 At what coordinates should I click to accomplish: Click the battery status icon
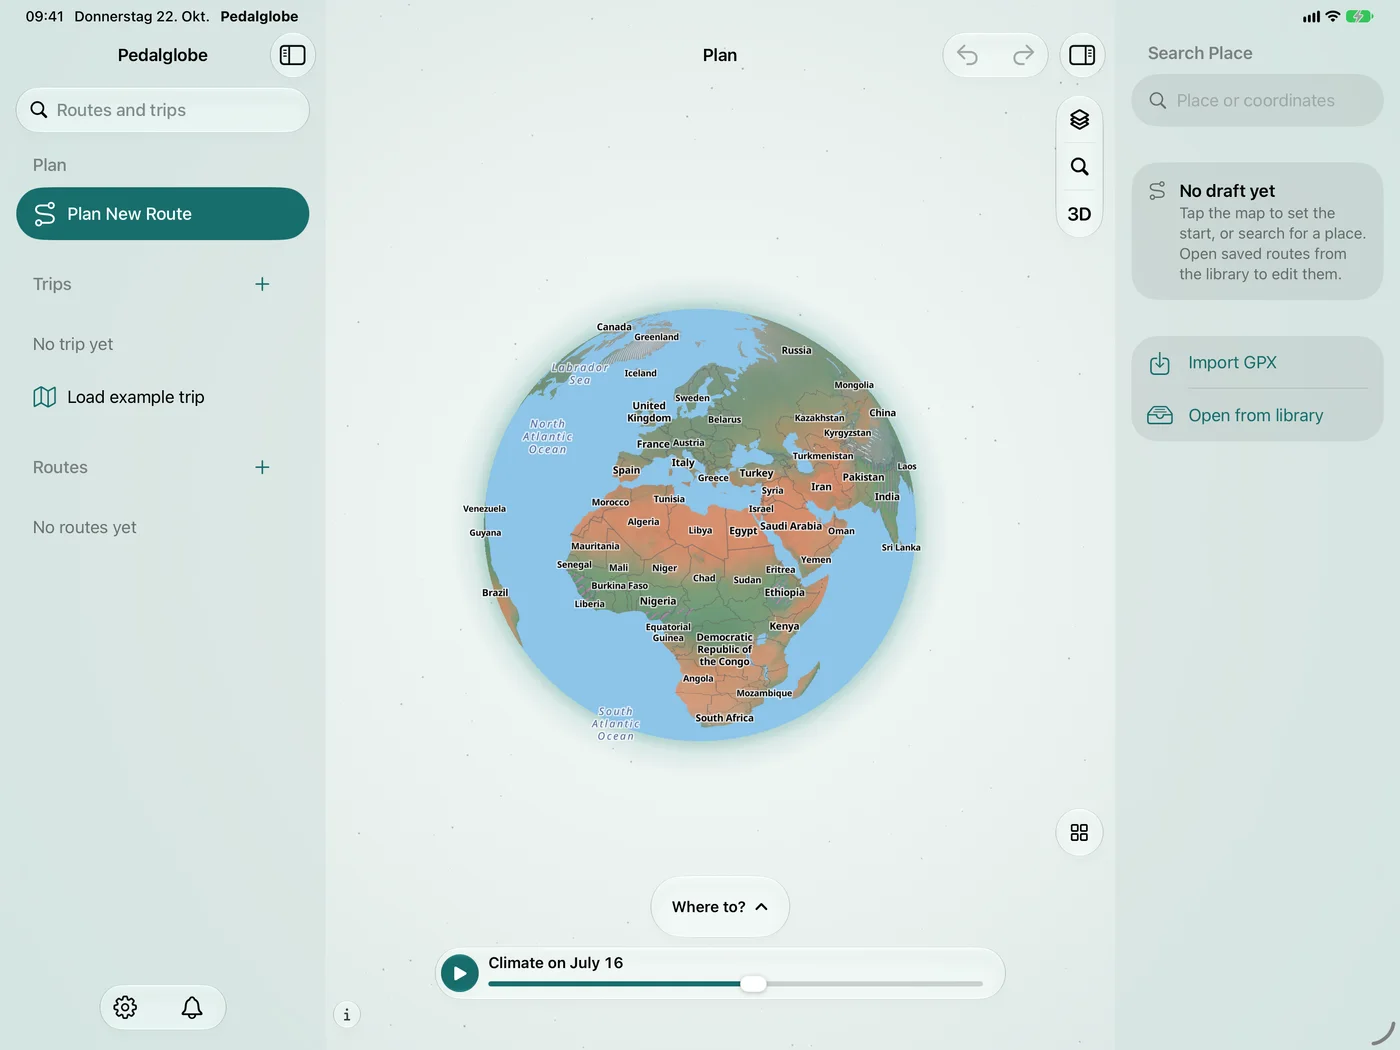(1359, 16)
